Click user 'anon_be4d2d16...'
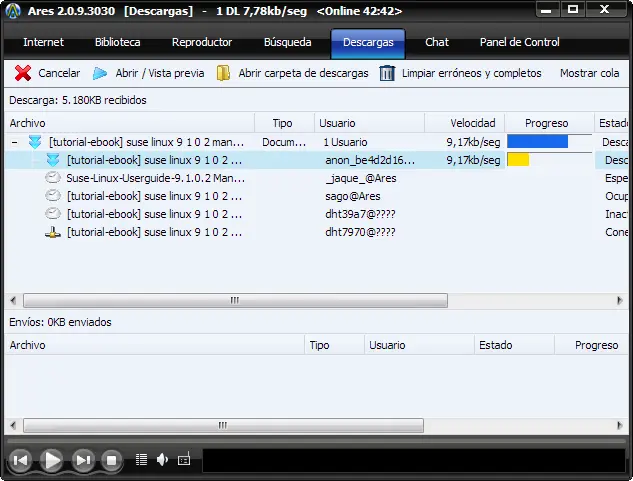 pos(370,160)
